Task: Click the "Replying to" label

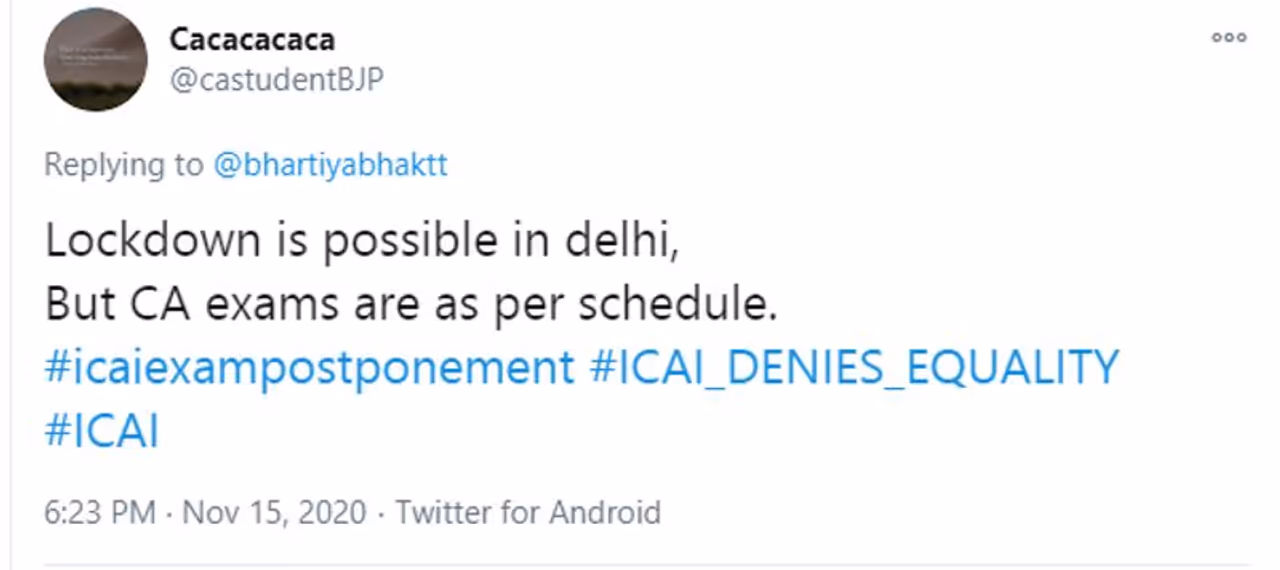Action: [x=123, y=165]
